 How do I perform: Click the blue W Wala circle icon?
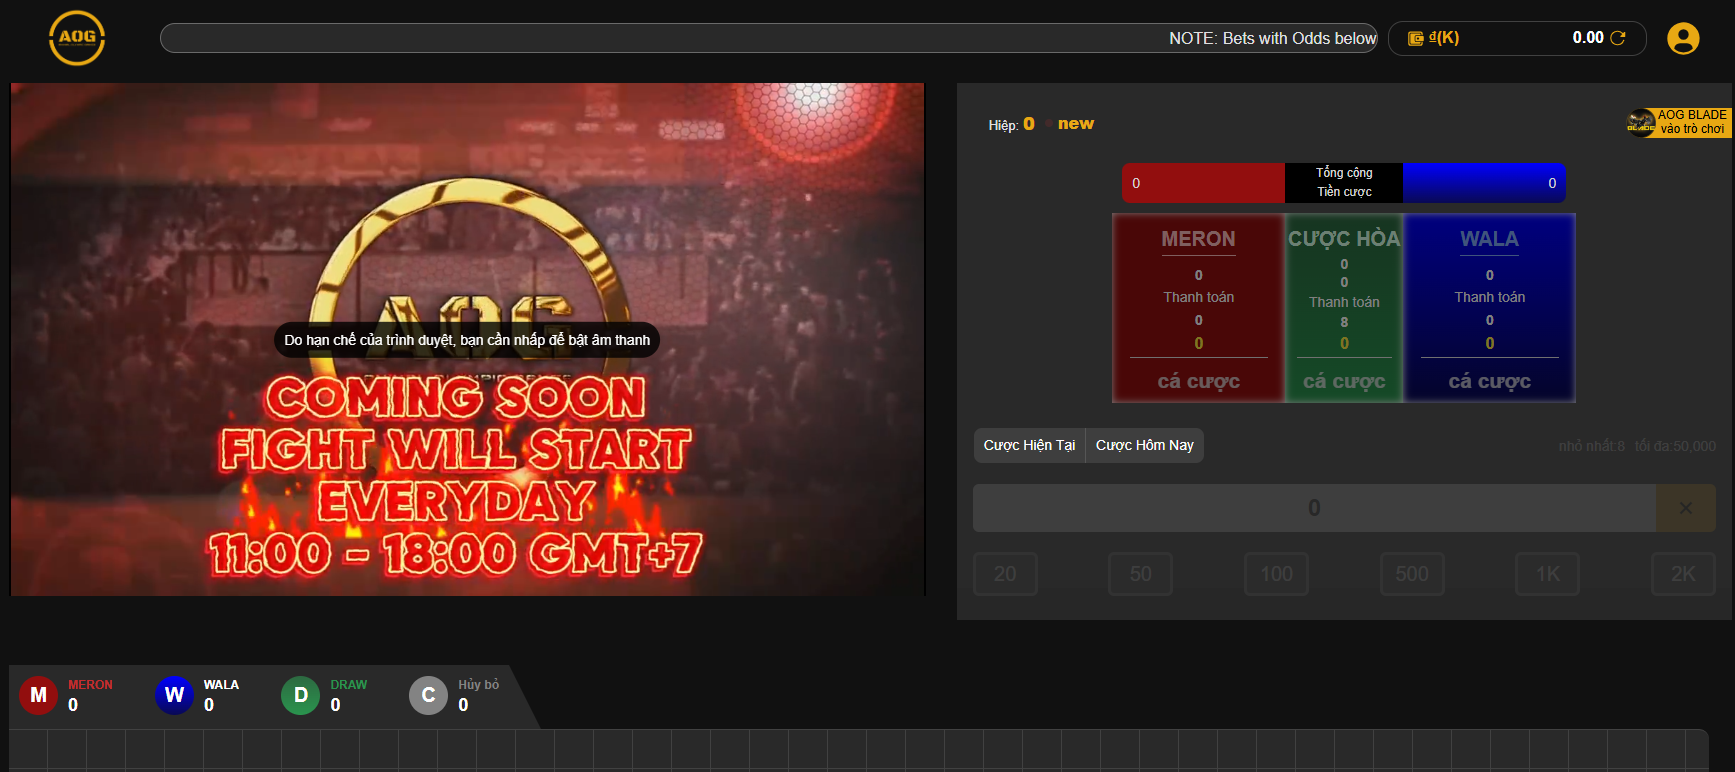coord(174,695)
